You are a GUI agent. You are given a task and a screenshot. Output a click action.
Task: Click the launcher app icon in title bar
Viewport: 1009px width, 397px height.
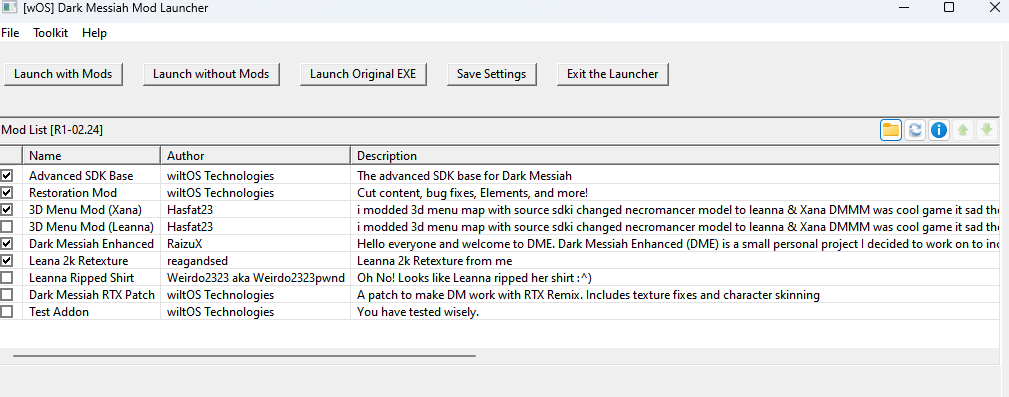8,8
